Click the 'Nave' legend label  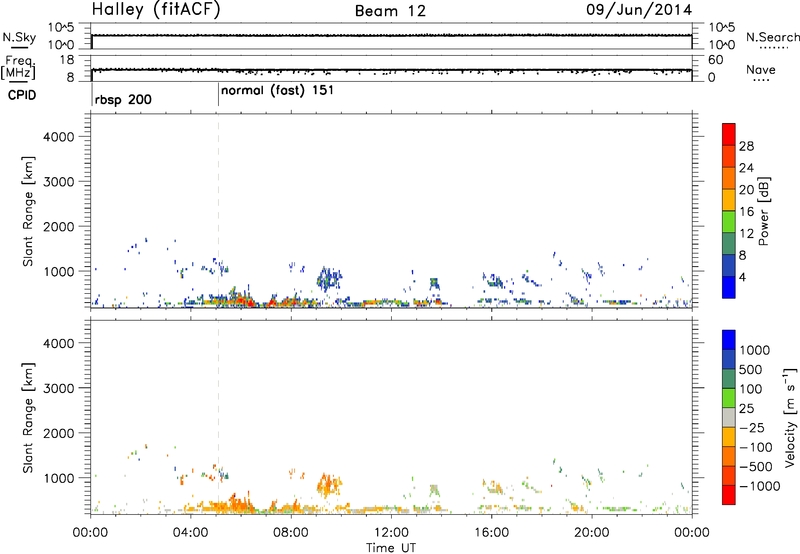[761, 69]
